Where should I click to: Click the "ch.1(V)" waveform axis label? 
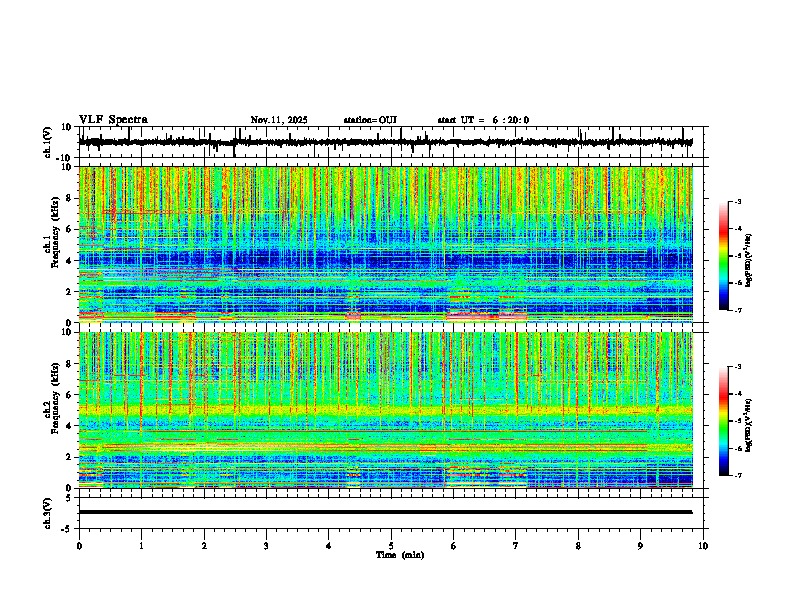48,142
